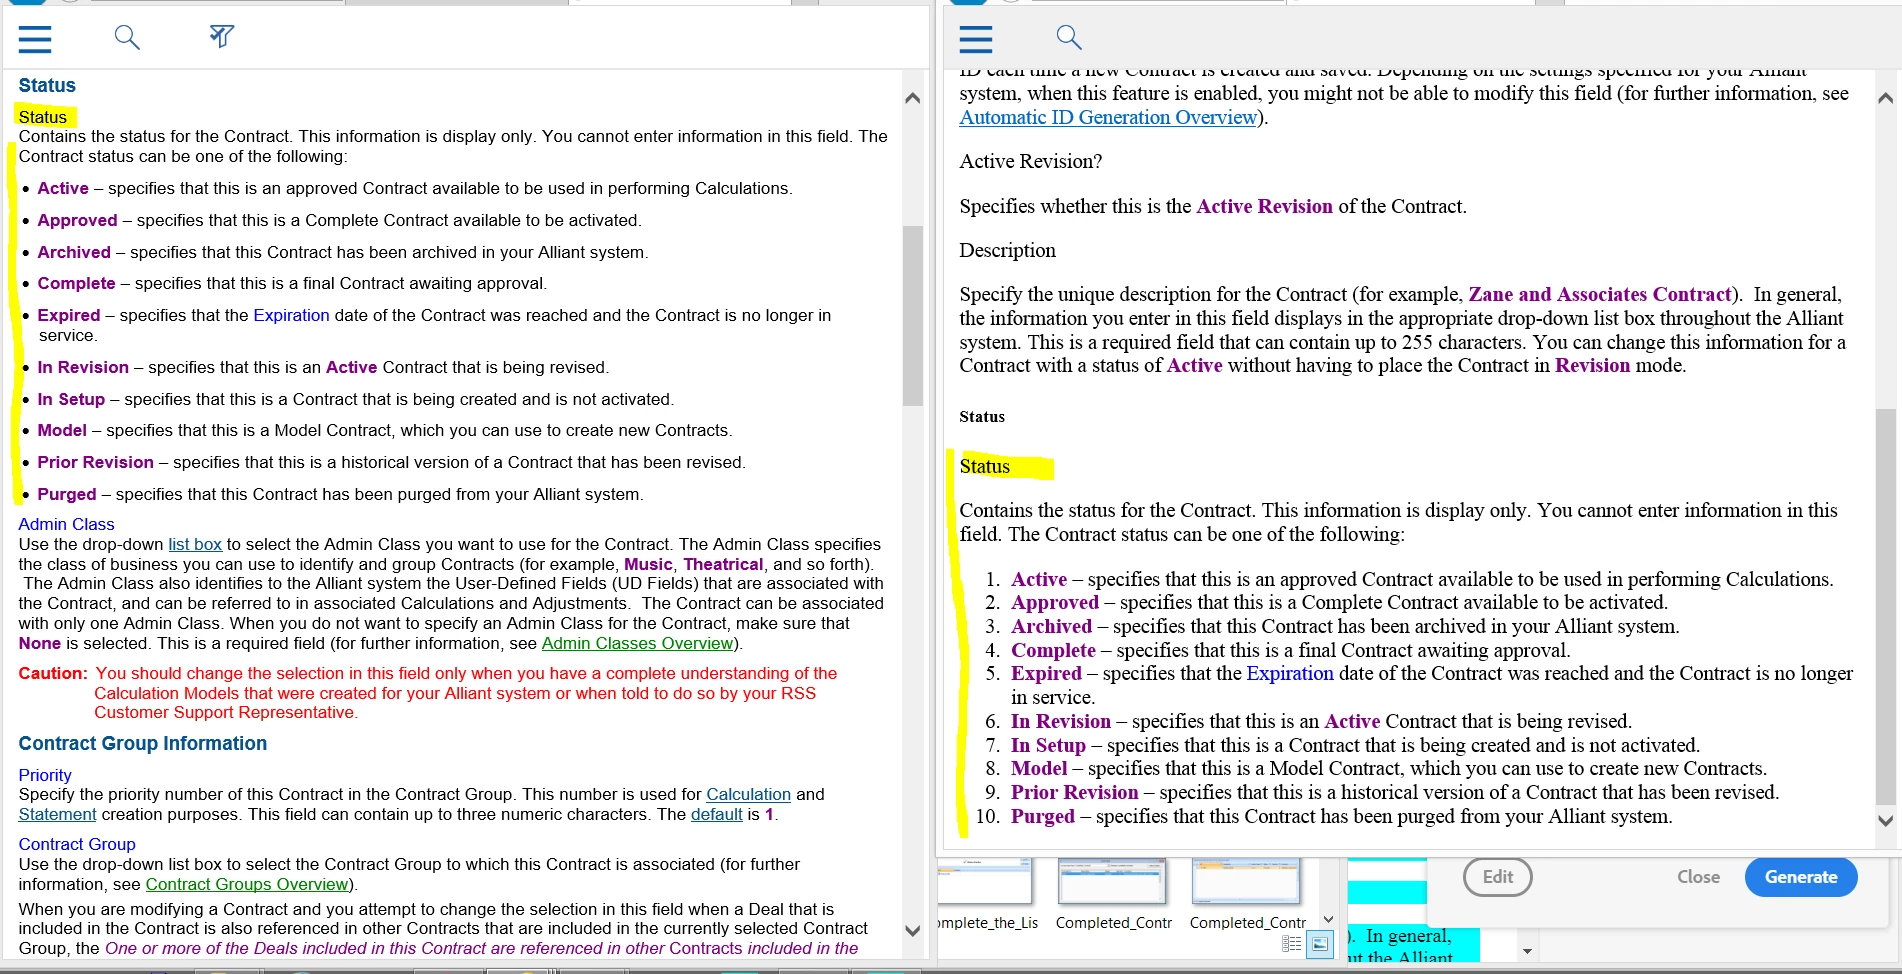Viewport: 1902px width, 974px height.
Task: Click the left pane scrollbar thumb
Action: pyautogui.click(x=912, y=315)
